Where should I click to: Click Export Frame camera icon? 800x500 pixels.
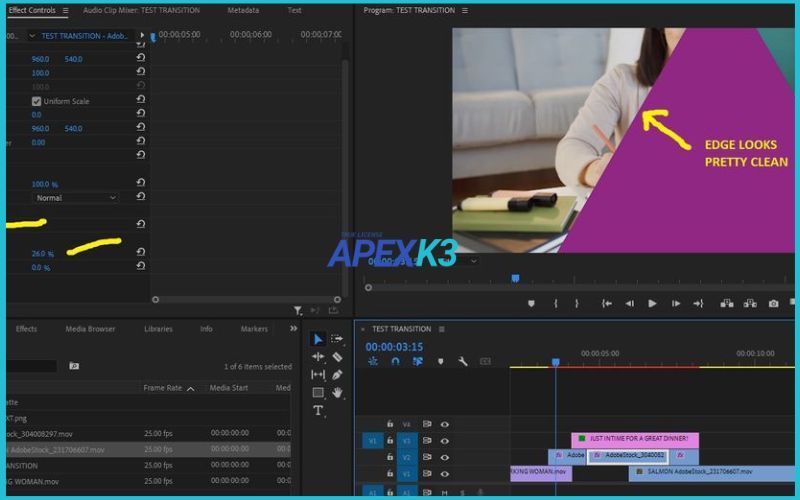pos(773,304)
